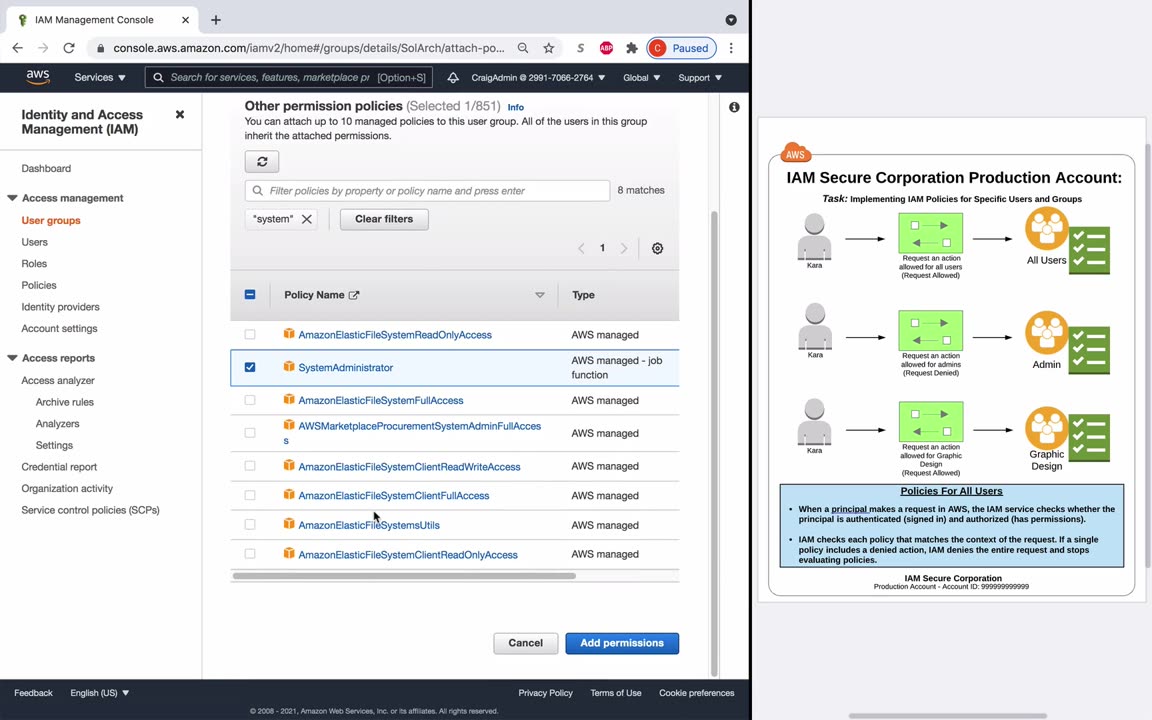Go to the previous page of policies
This screenshot has width=1152, height=720.
coord(581,248)
